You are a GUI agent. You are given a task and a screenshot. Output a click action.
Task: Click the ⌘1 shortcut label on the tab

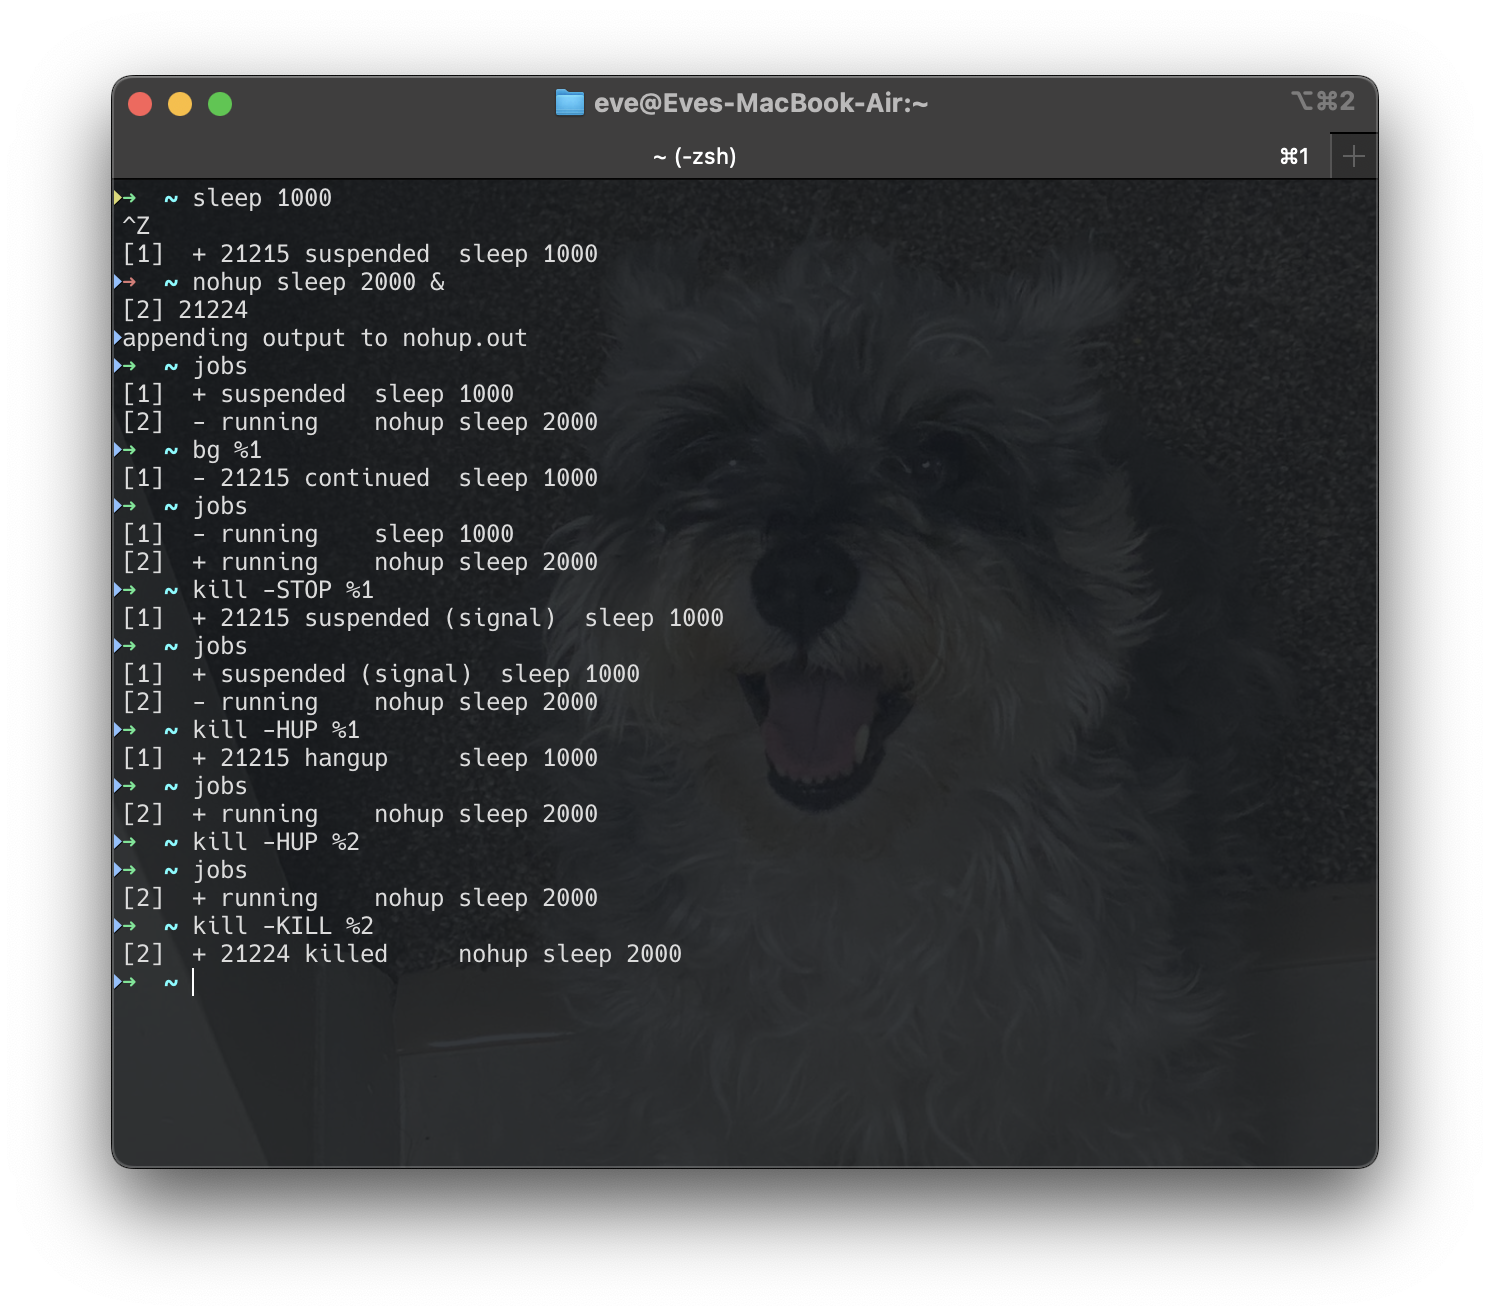(1294, 157)
